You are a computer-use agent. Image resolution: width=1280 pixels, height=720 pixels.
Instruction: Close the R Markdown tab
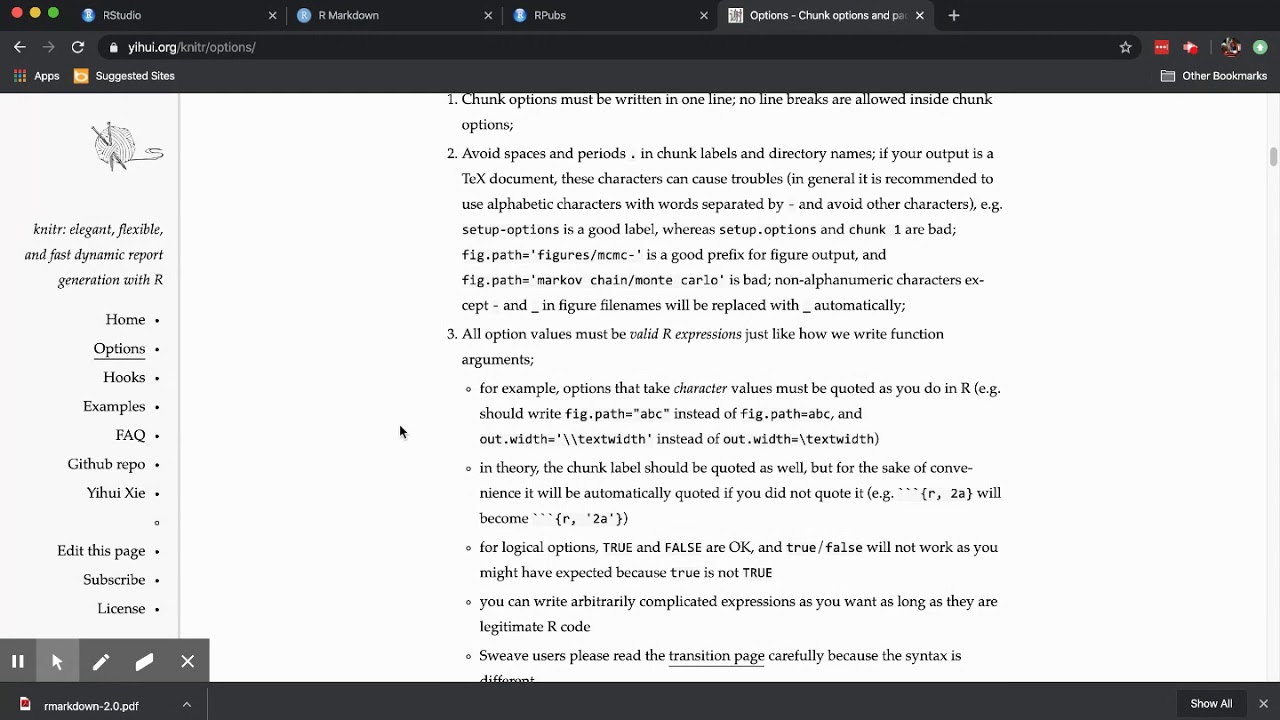point(488,15)
